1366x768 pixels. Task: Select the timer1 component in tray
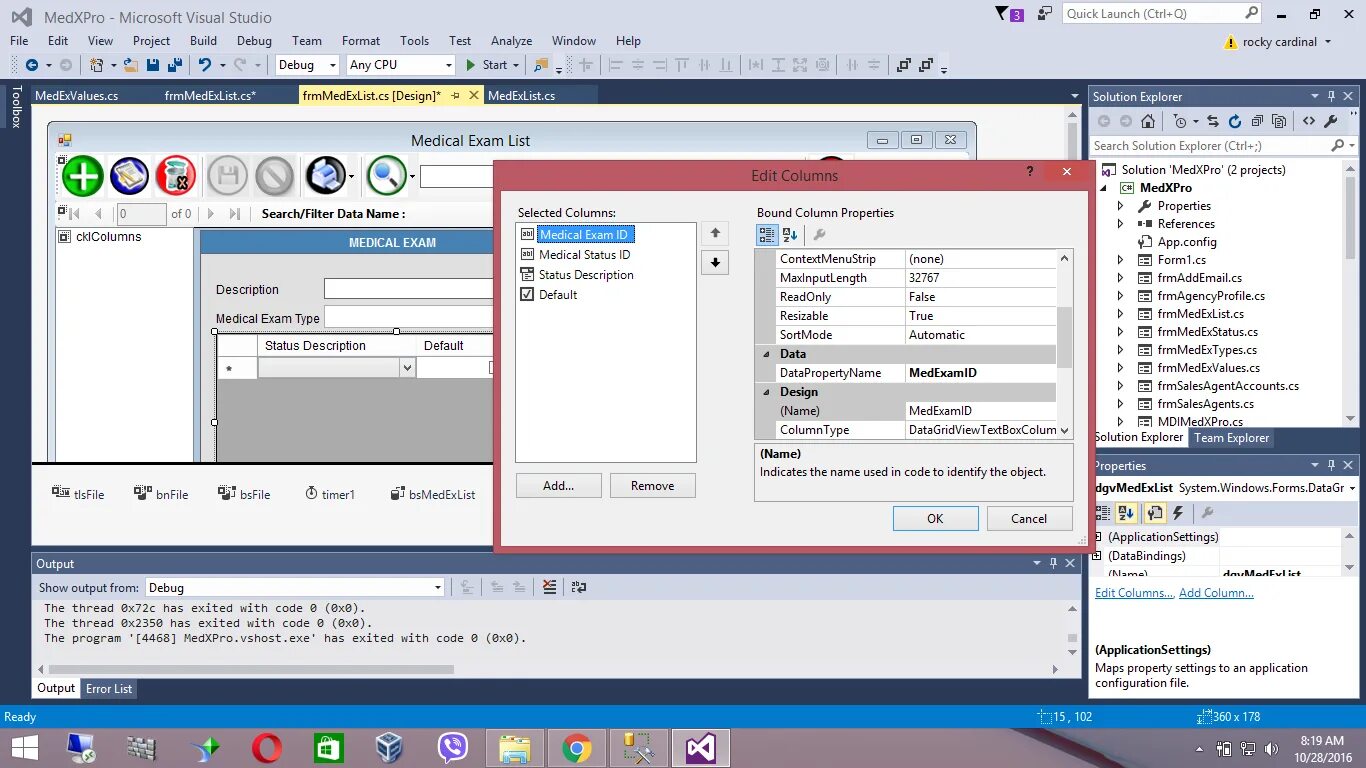coord(330,494)
